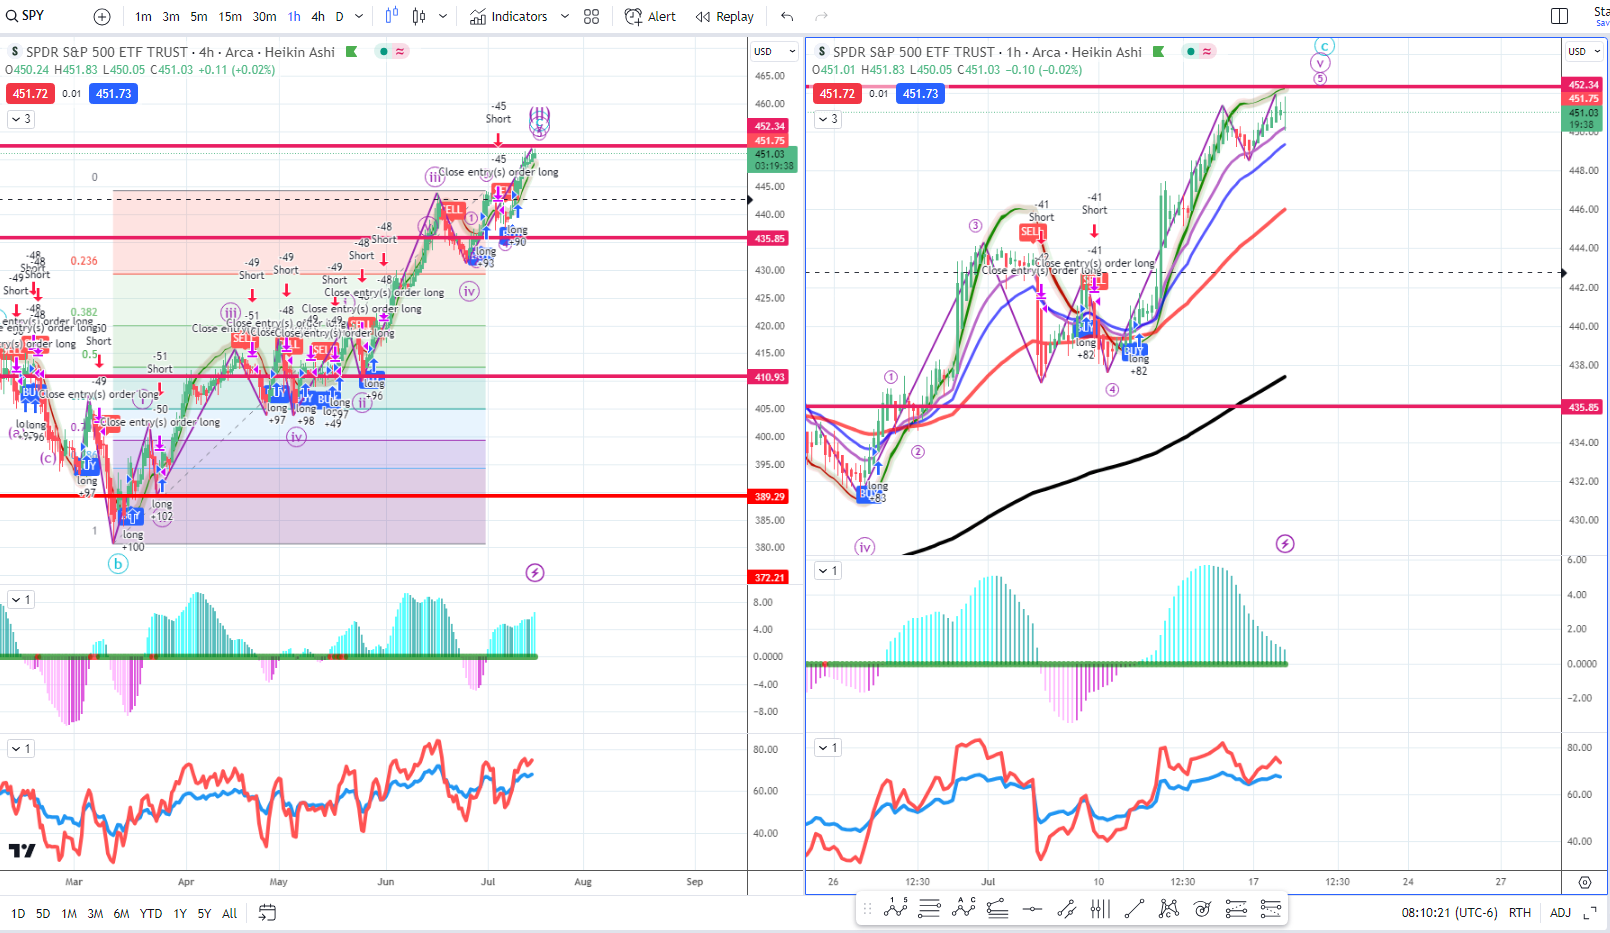The height and width of the screenshot is (933, 1610).
Task: Toggle RTH session mode
Action: [1520, 912]
